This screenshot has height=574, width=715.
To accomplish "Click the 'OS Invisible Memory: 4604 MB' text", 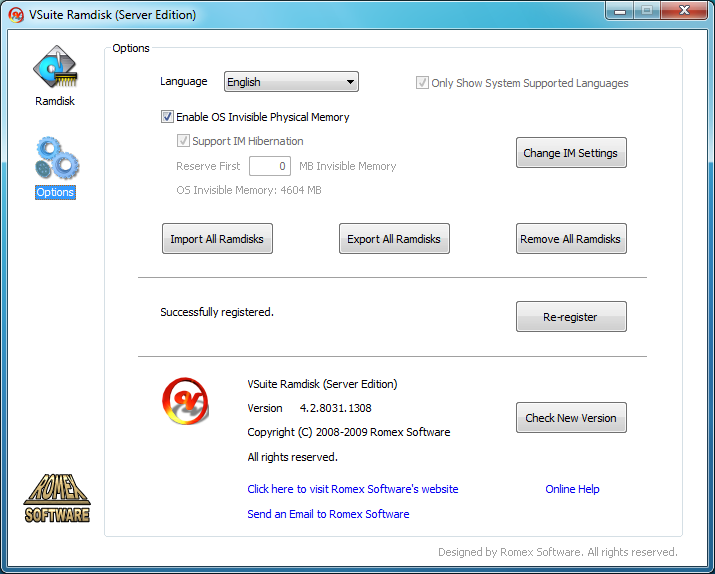I will tap(249, 190).
